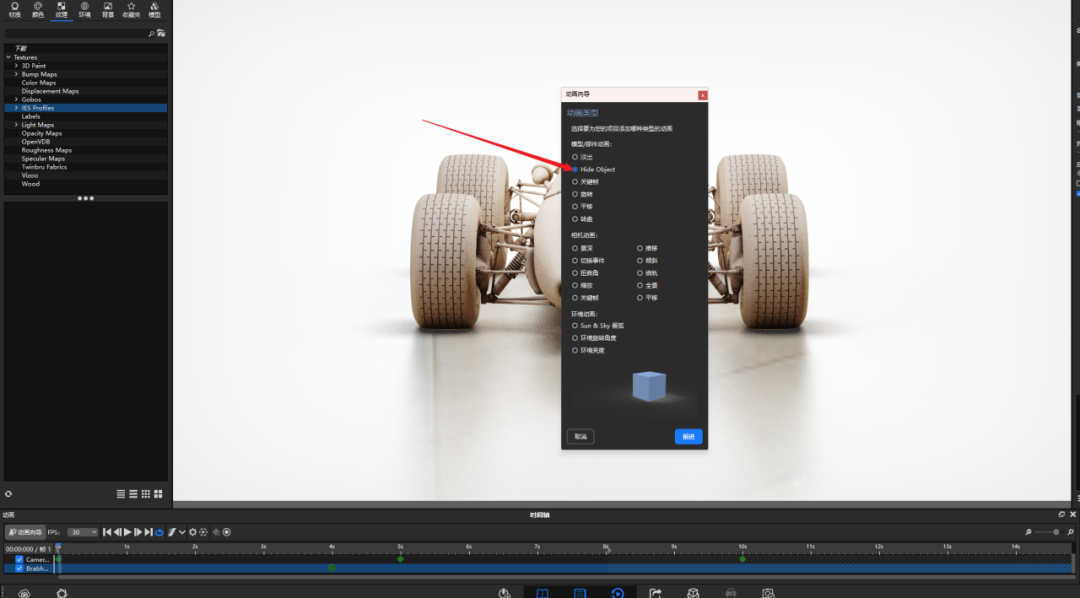Viewport: 1080px width, 598px height.
Task: Expand the Gobos folder
Action: coord(17,99)
